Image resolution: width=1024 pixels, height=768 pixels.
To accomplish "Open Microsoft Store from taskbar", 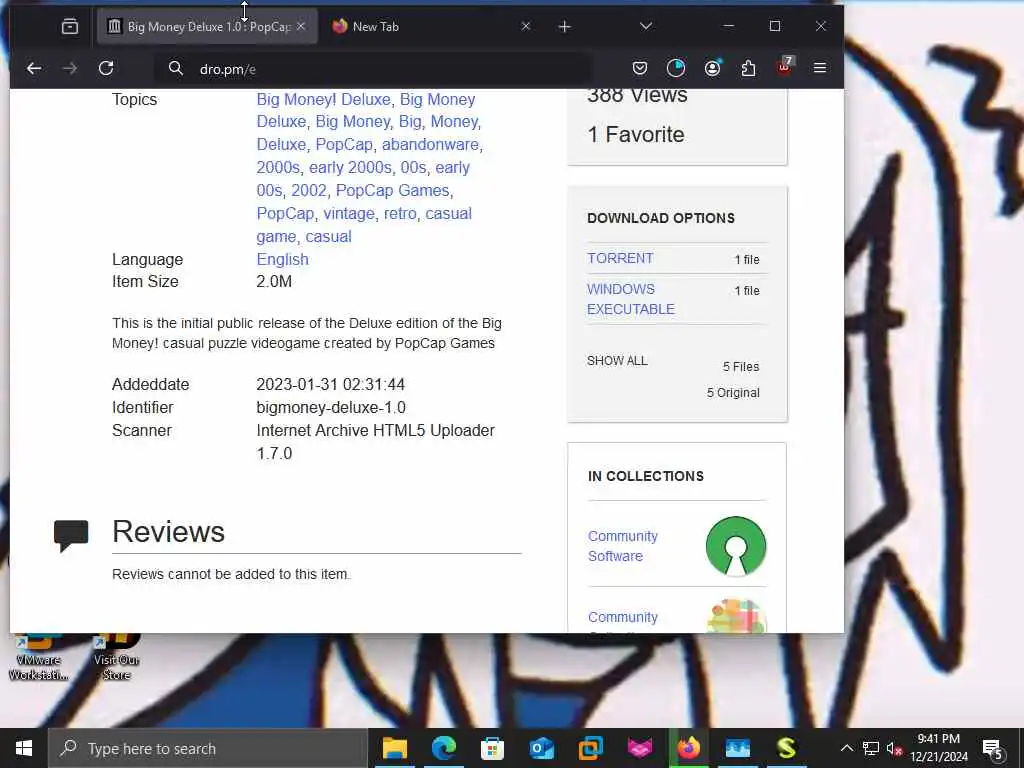I will 492,748.
